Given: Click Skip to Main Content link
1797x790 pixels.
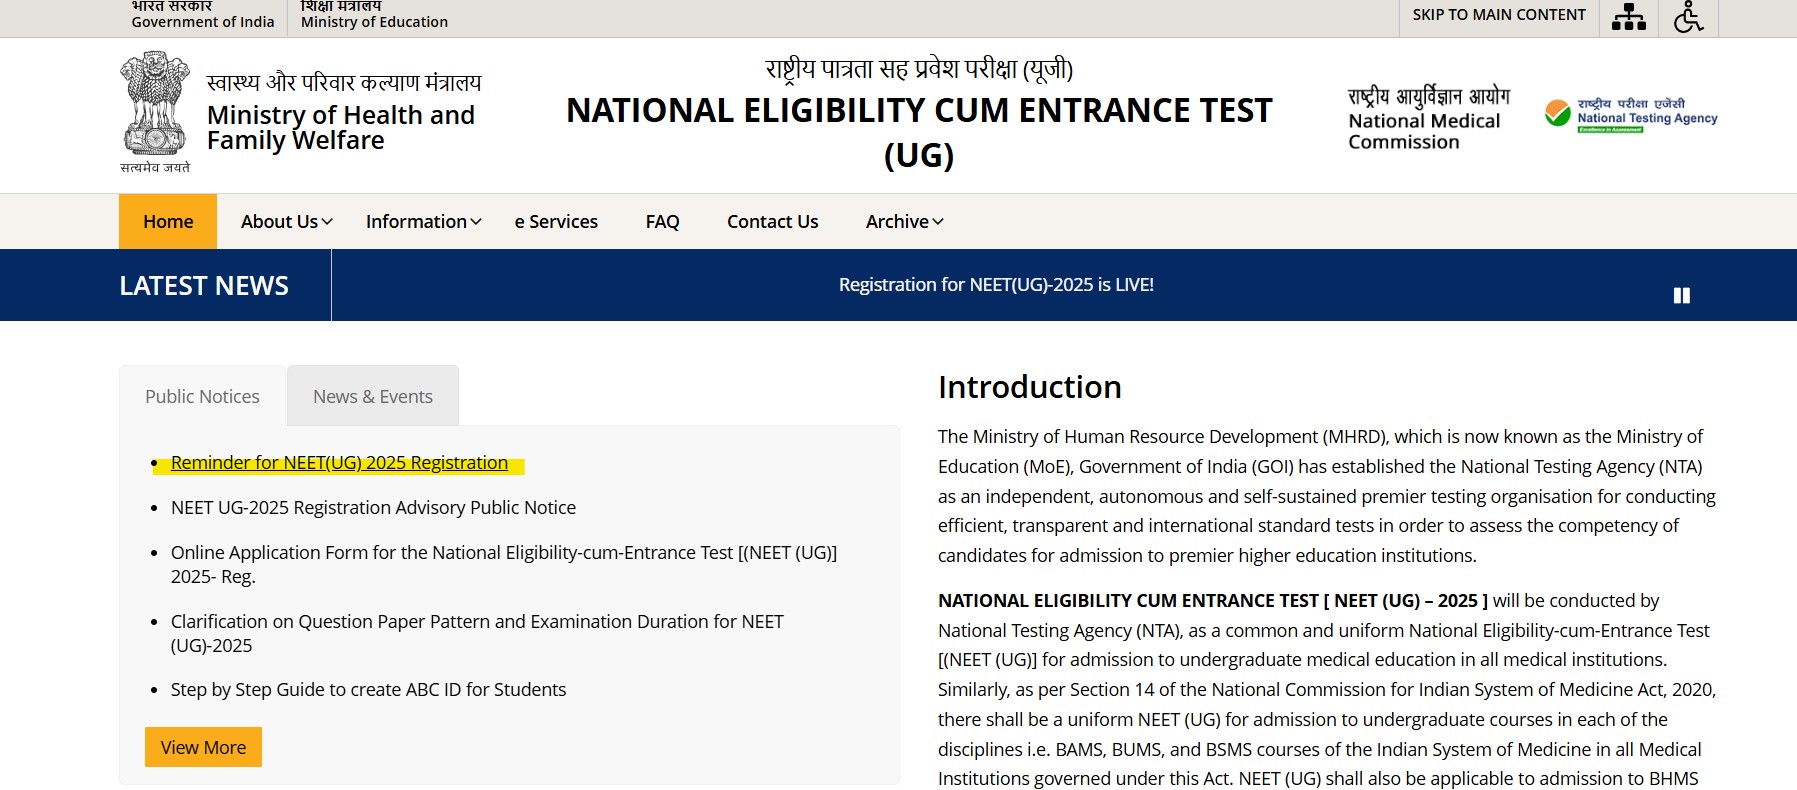Looking at the screenshot, I should click(1498, 15).
